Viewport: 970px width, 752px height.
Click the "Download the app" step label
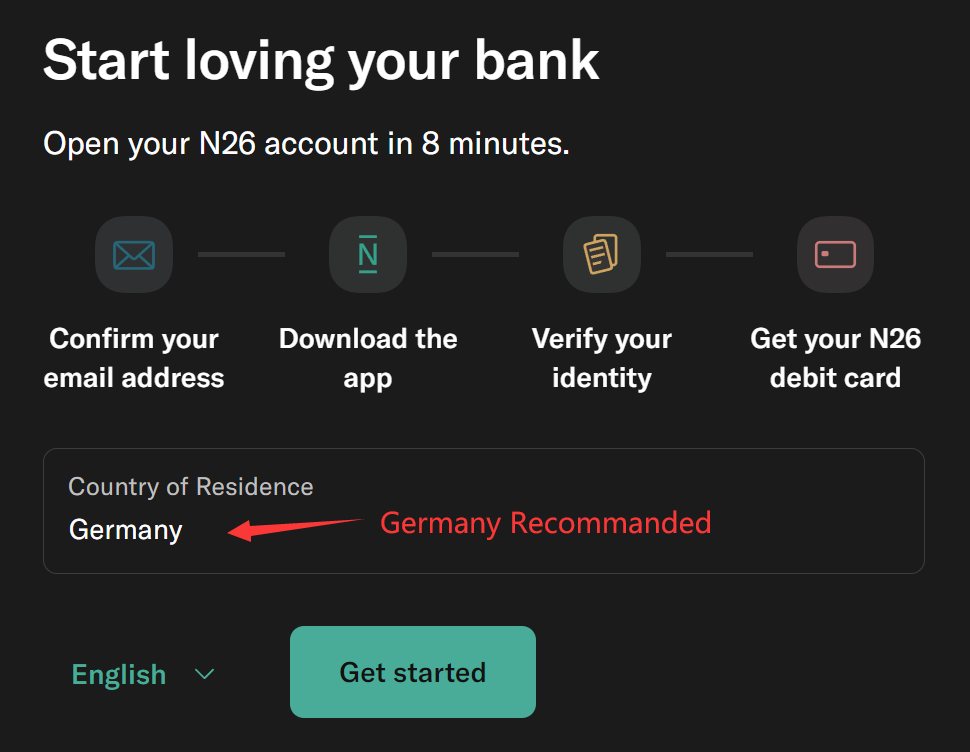[368, 358]
